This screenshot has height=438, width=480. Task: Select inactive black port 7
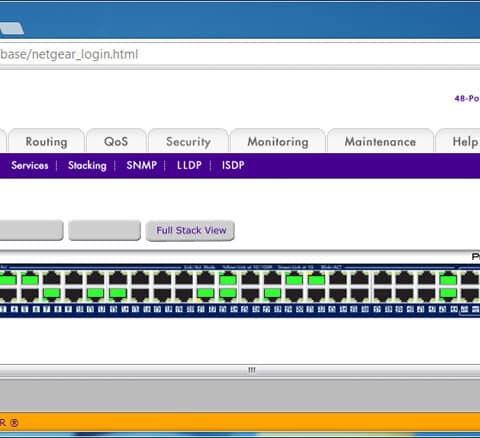click(x=52, y=279)
